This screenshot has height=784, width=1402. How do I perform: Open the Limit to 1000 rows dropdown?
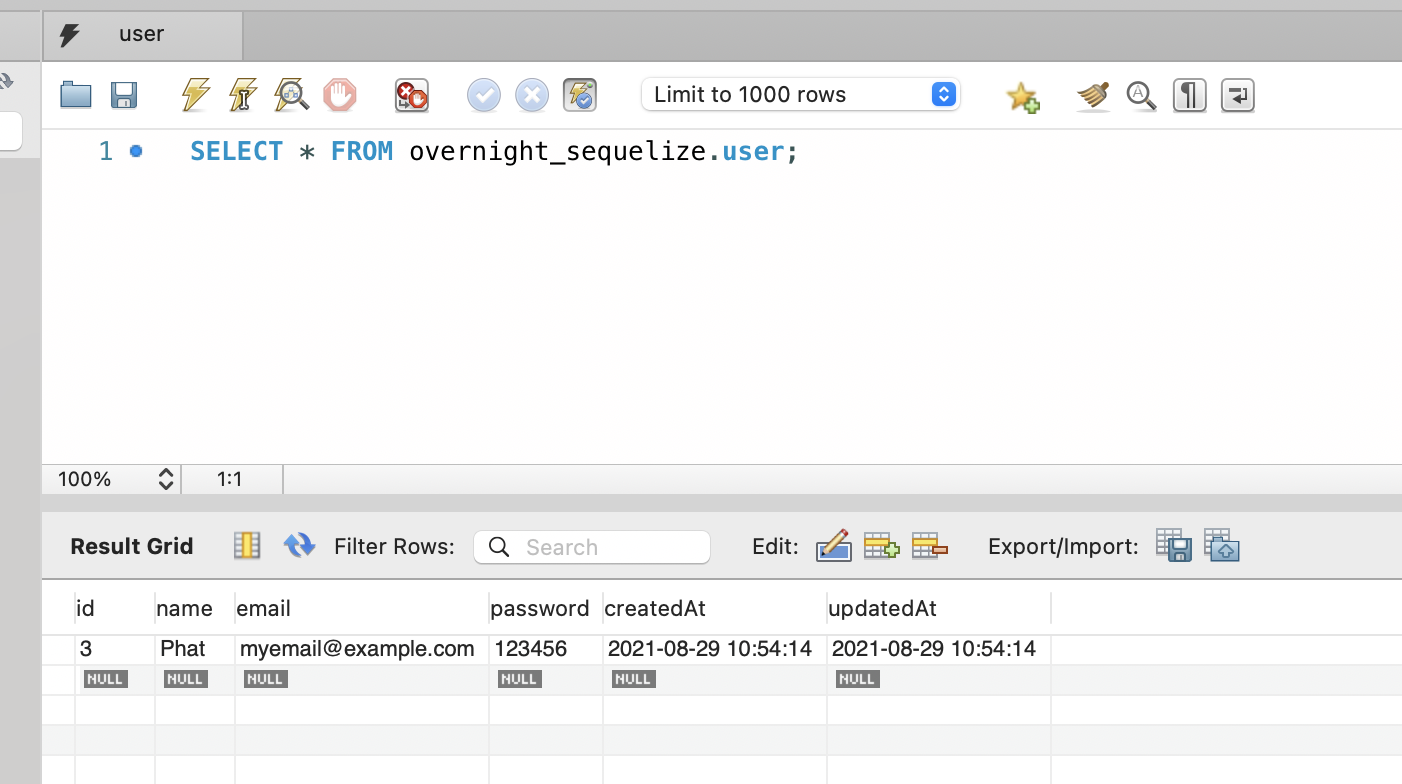800,95
